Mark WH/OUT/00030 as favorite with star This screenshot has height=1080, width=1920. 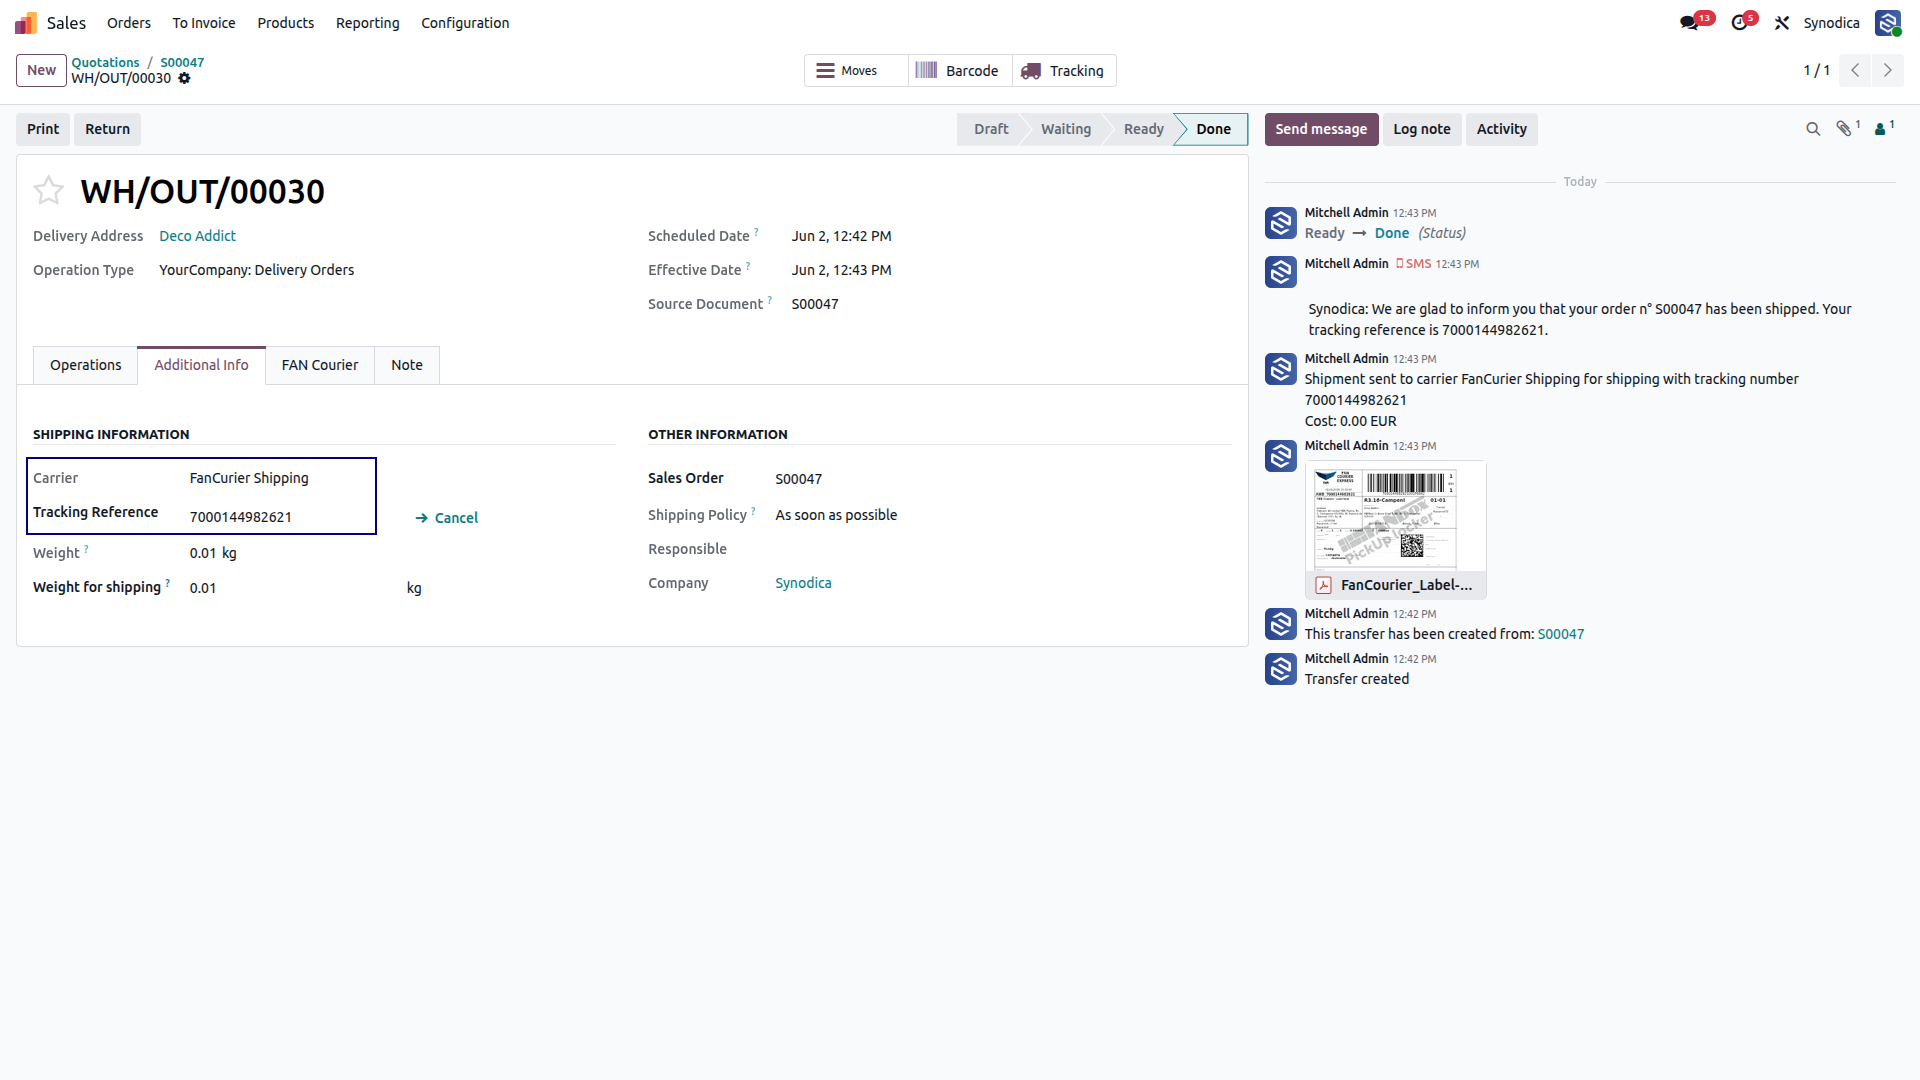(48, 190)
